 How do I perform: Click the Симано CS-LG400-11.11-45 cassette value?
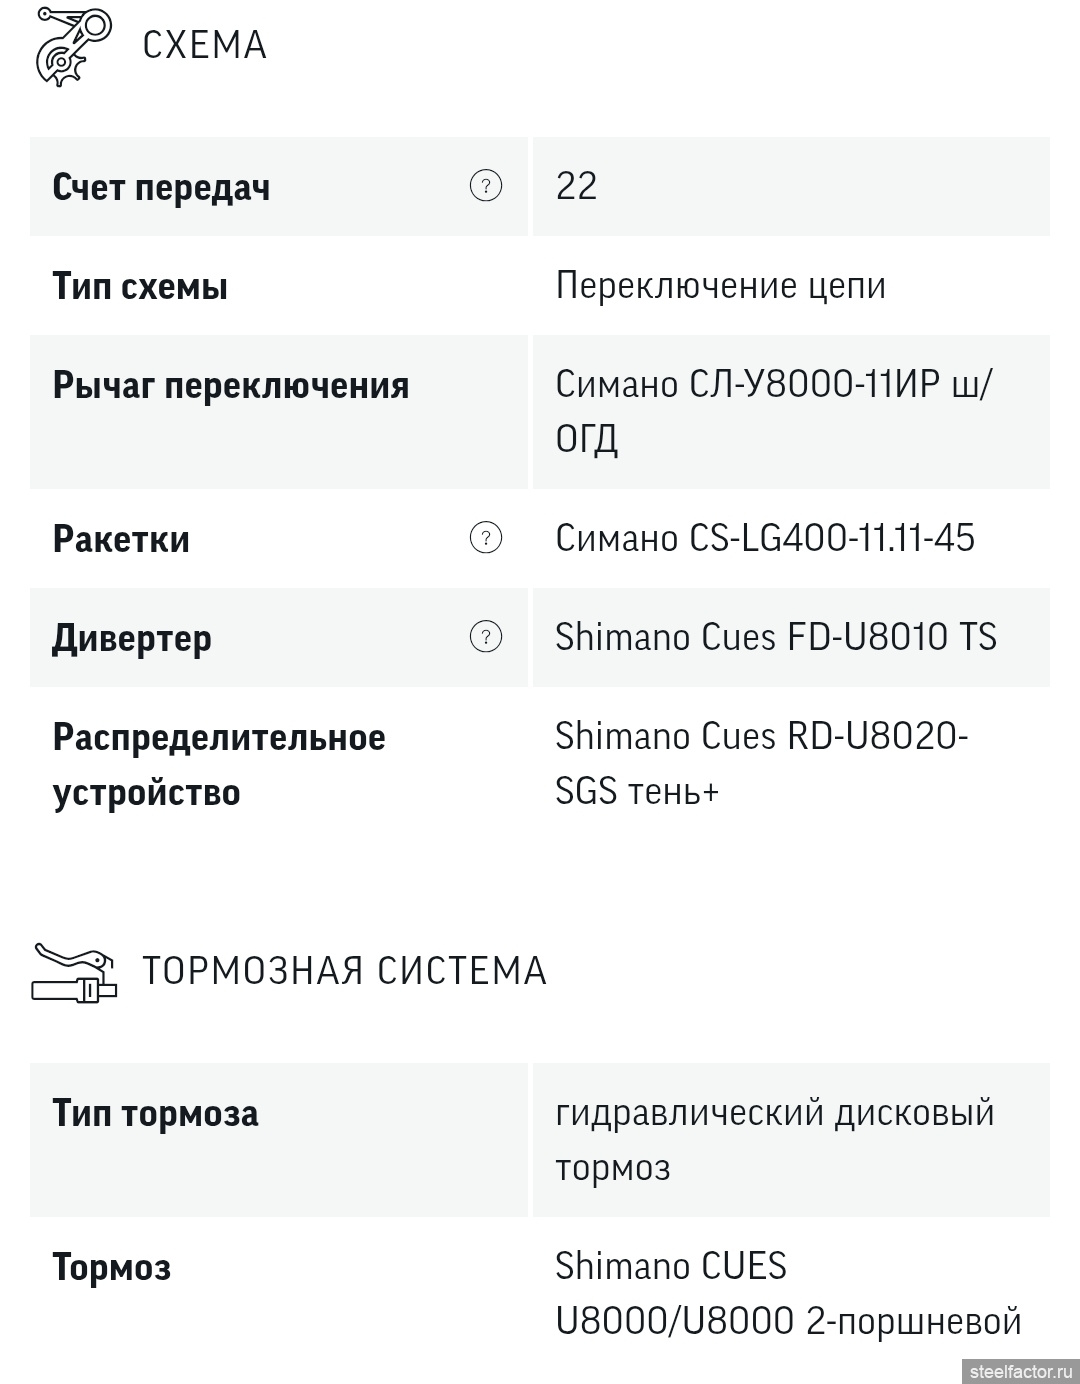[765, 538]
